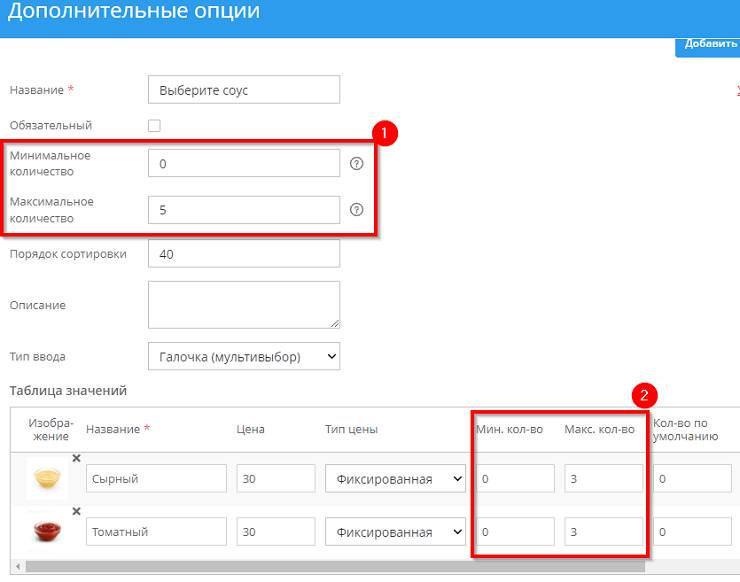The height and width of the screenshot is (582, 740).
Task: Click the Название field with Выберите соус
Action: (243, 90)
